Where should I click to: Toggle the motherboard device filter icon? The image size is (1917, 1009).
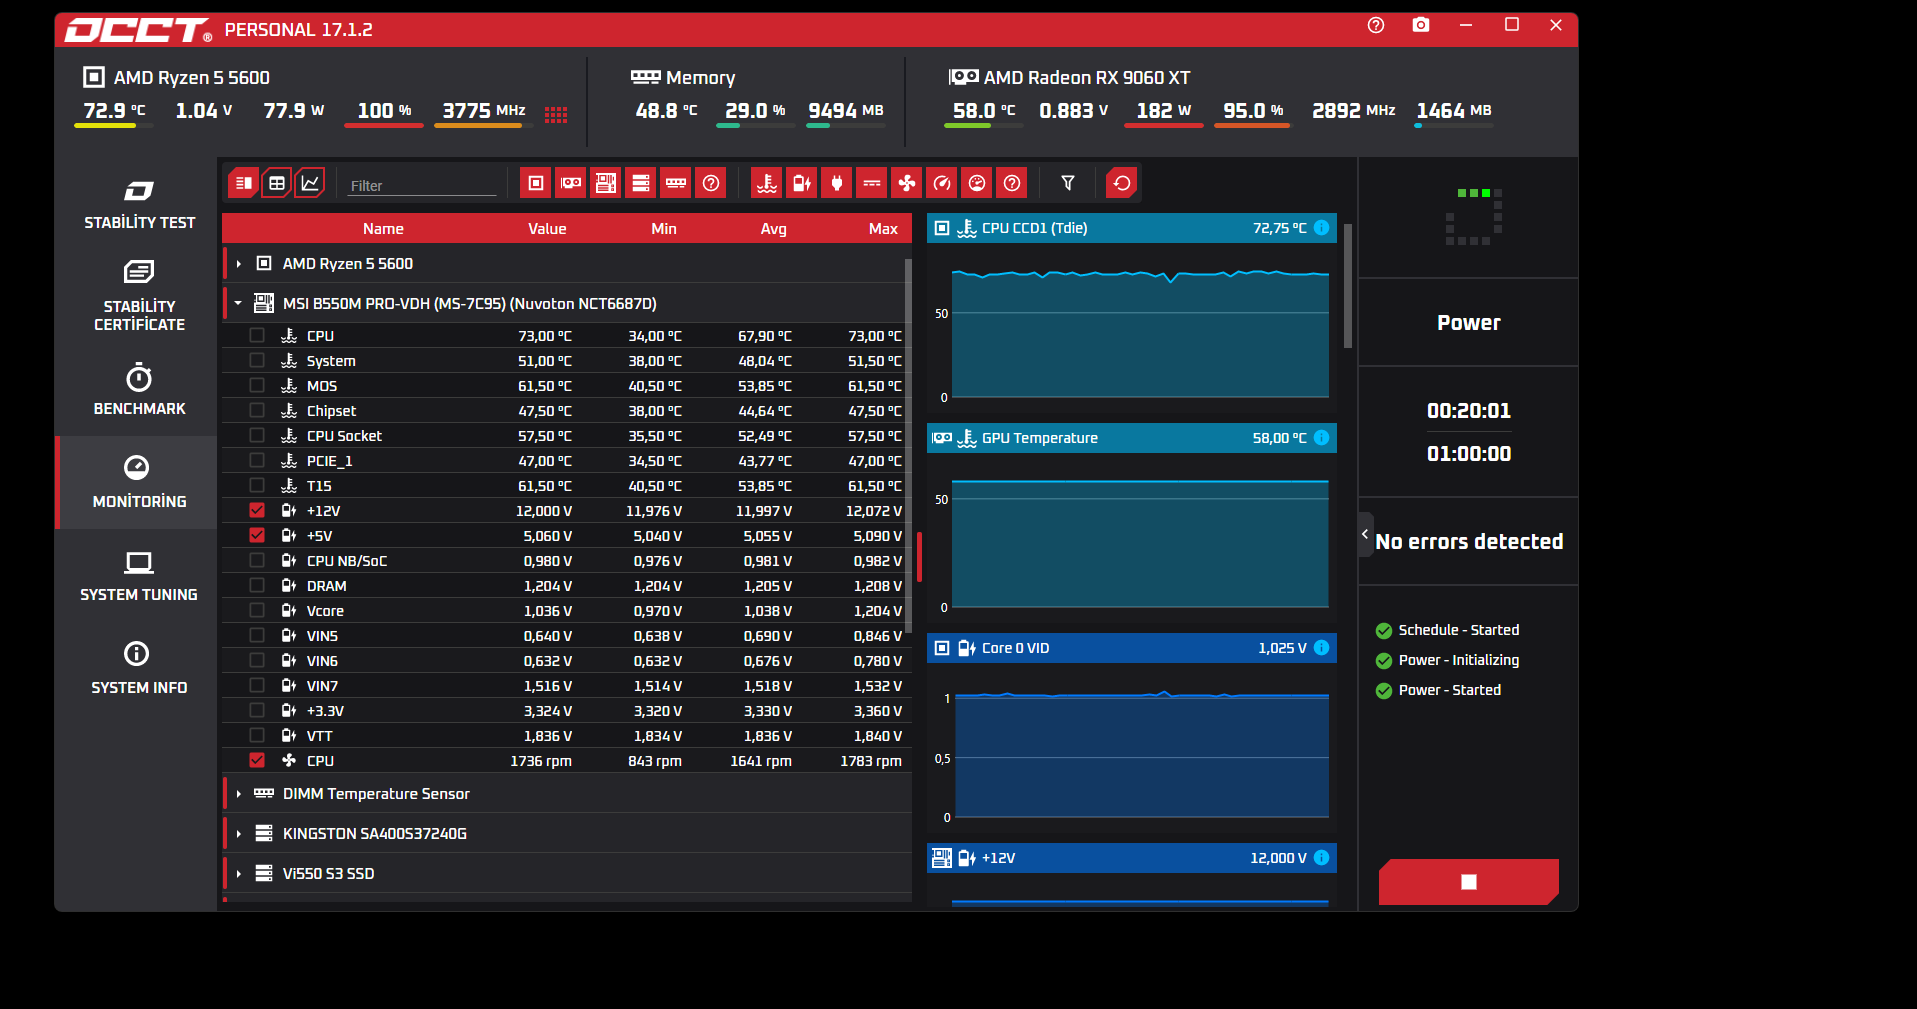click(606, 183)
